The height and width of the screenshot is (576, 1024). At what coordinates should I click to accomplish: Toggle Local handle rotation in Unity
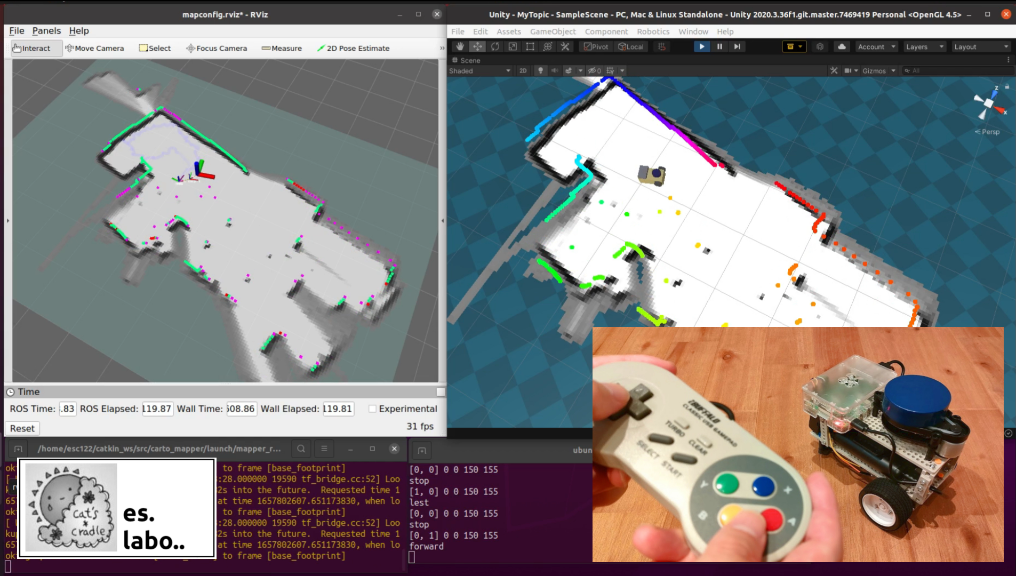pos(631,46)
